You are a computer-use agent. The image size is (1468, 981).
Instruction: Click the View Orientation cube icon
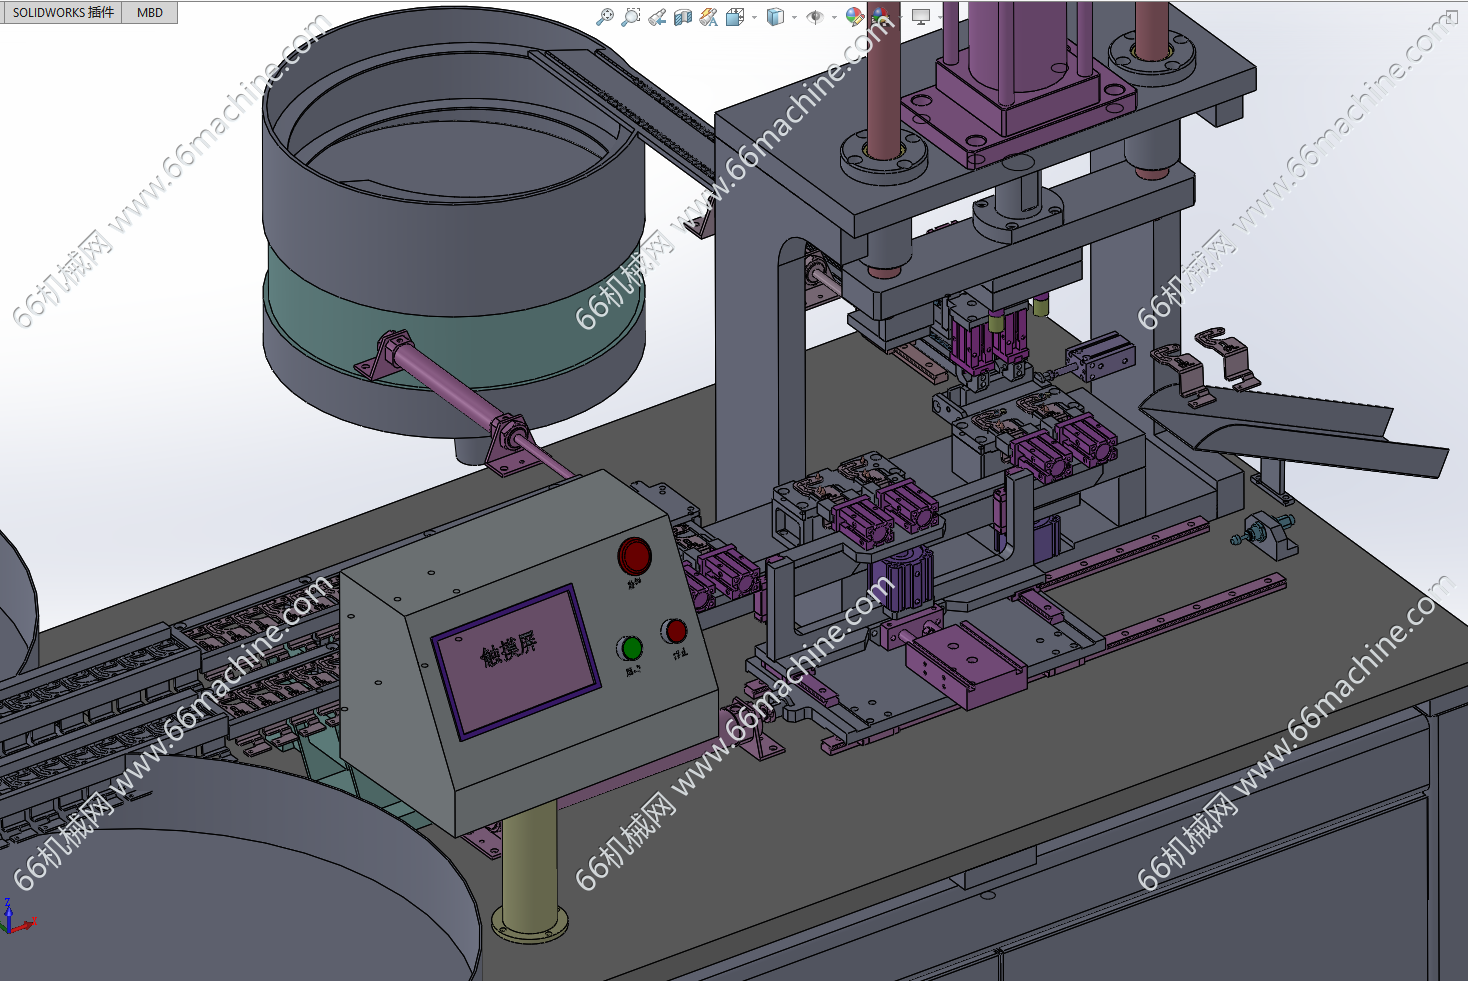point(735,16)
